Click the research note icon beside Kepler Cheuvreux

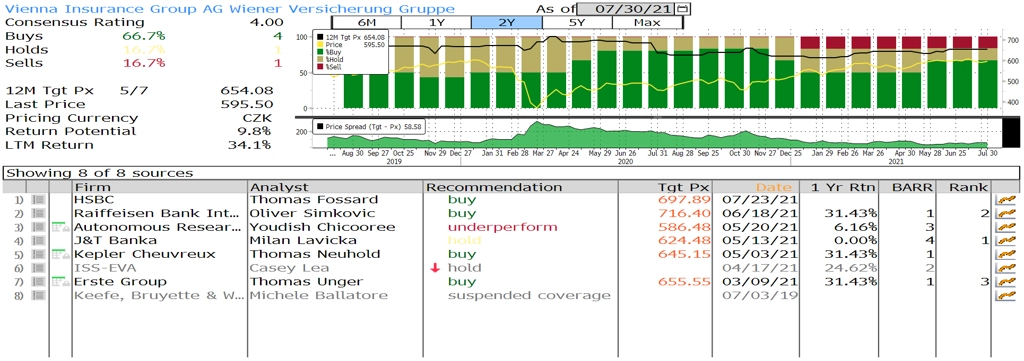click(x=61, y=255)
